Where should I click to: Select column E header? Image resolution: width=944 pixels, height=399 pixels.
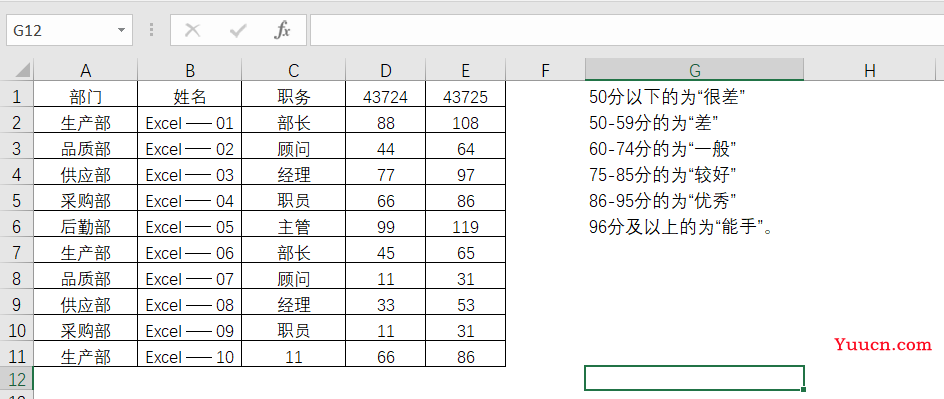point(465,70)
